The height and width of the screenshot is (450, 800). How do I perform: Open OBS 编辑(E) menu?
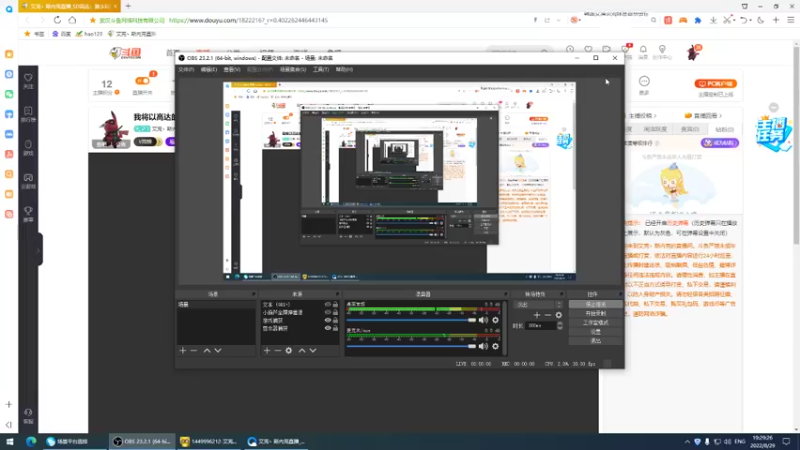click(x=209, y=69)
